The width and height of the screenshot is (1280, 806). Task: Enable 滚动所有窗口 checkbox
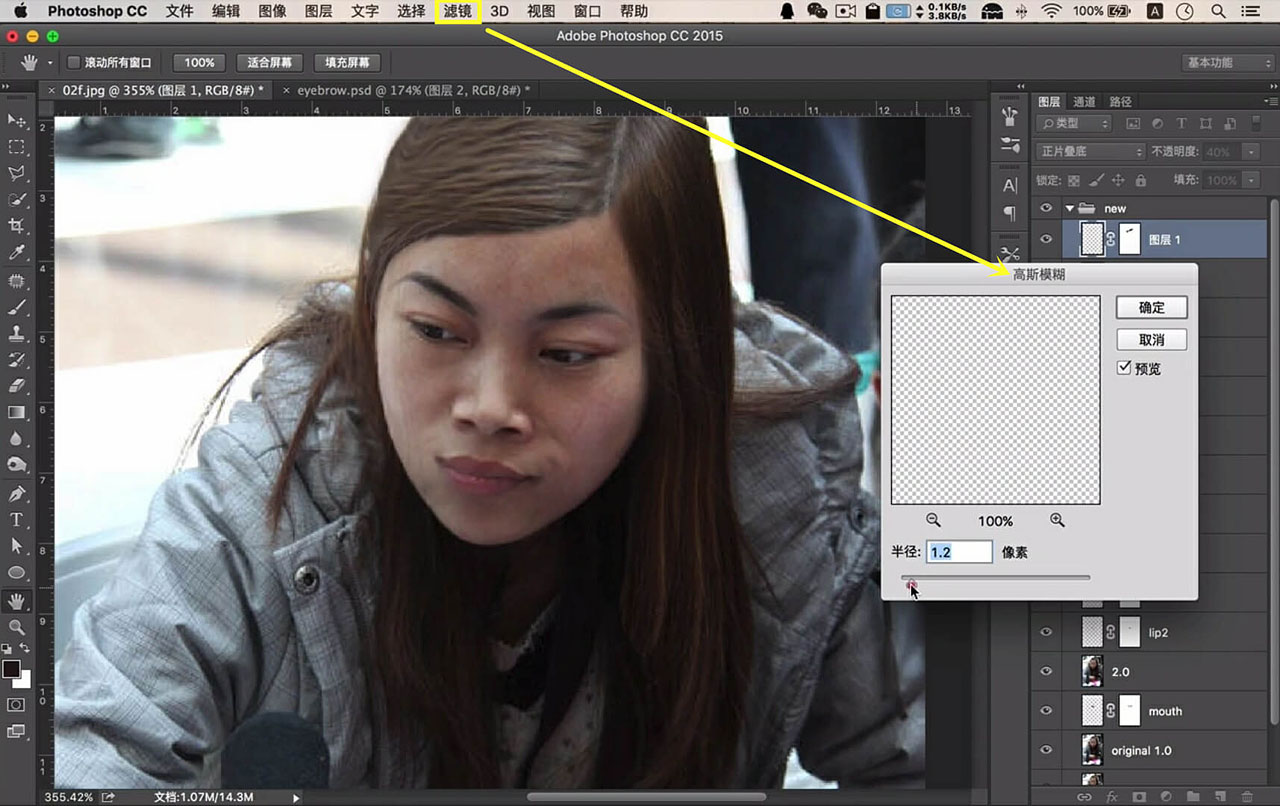coord(73,62)
